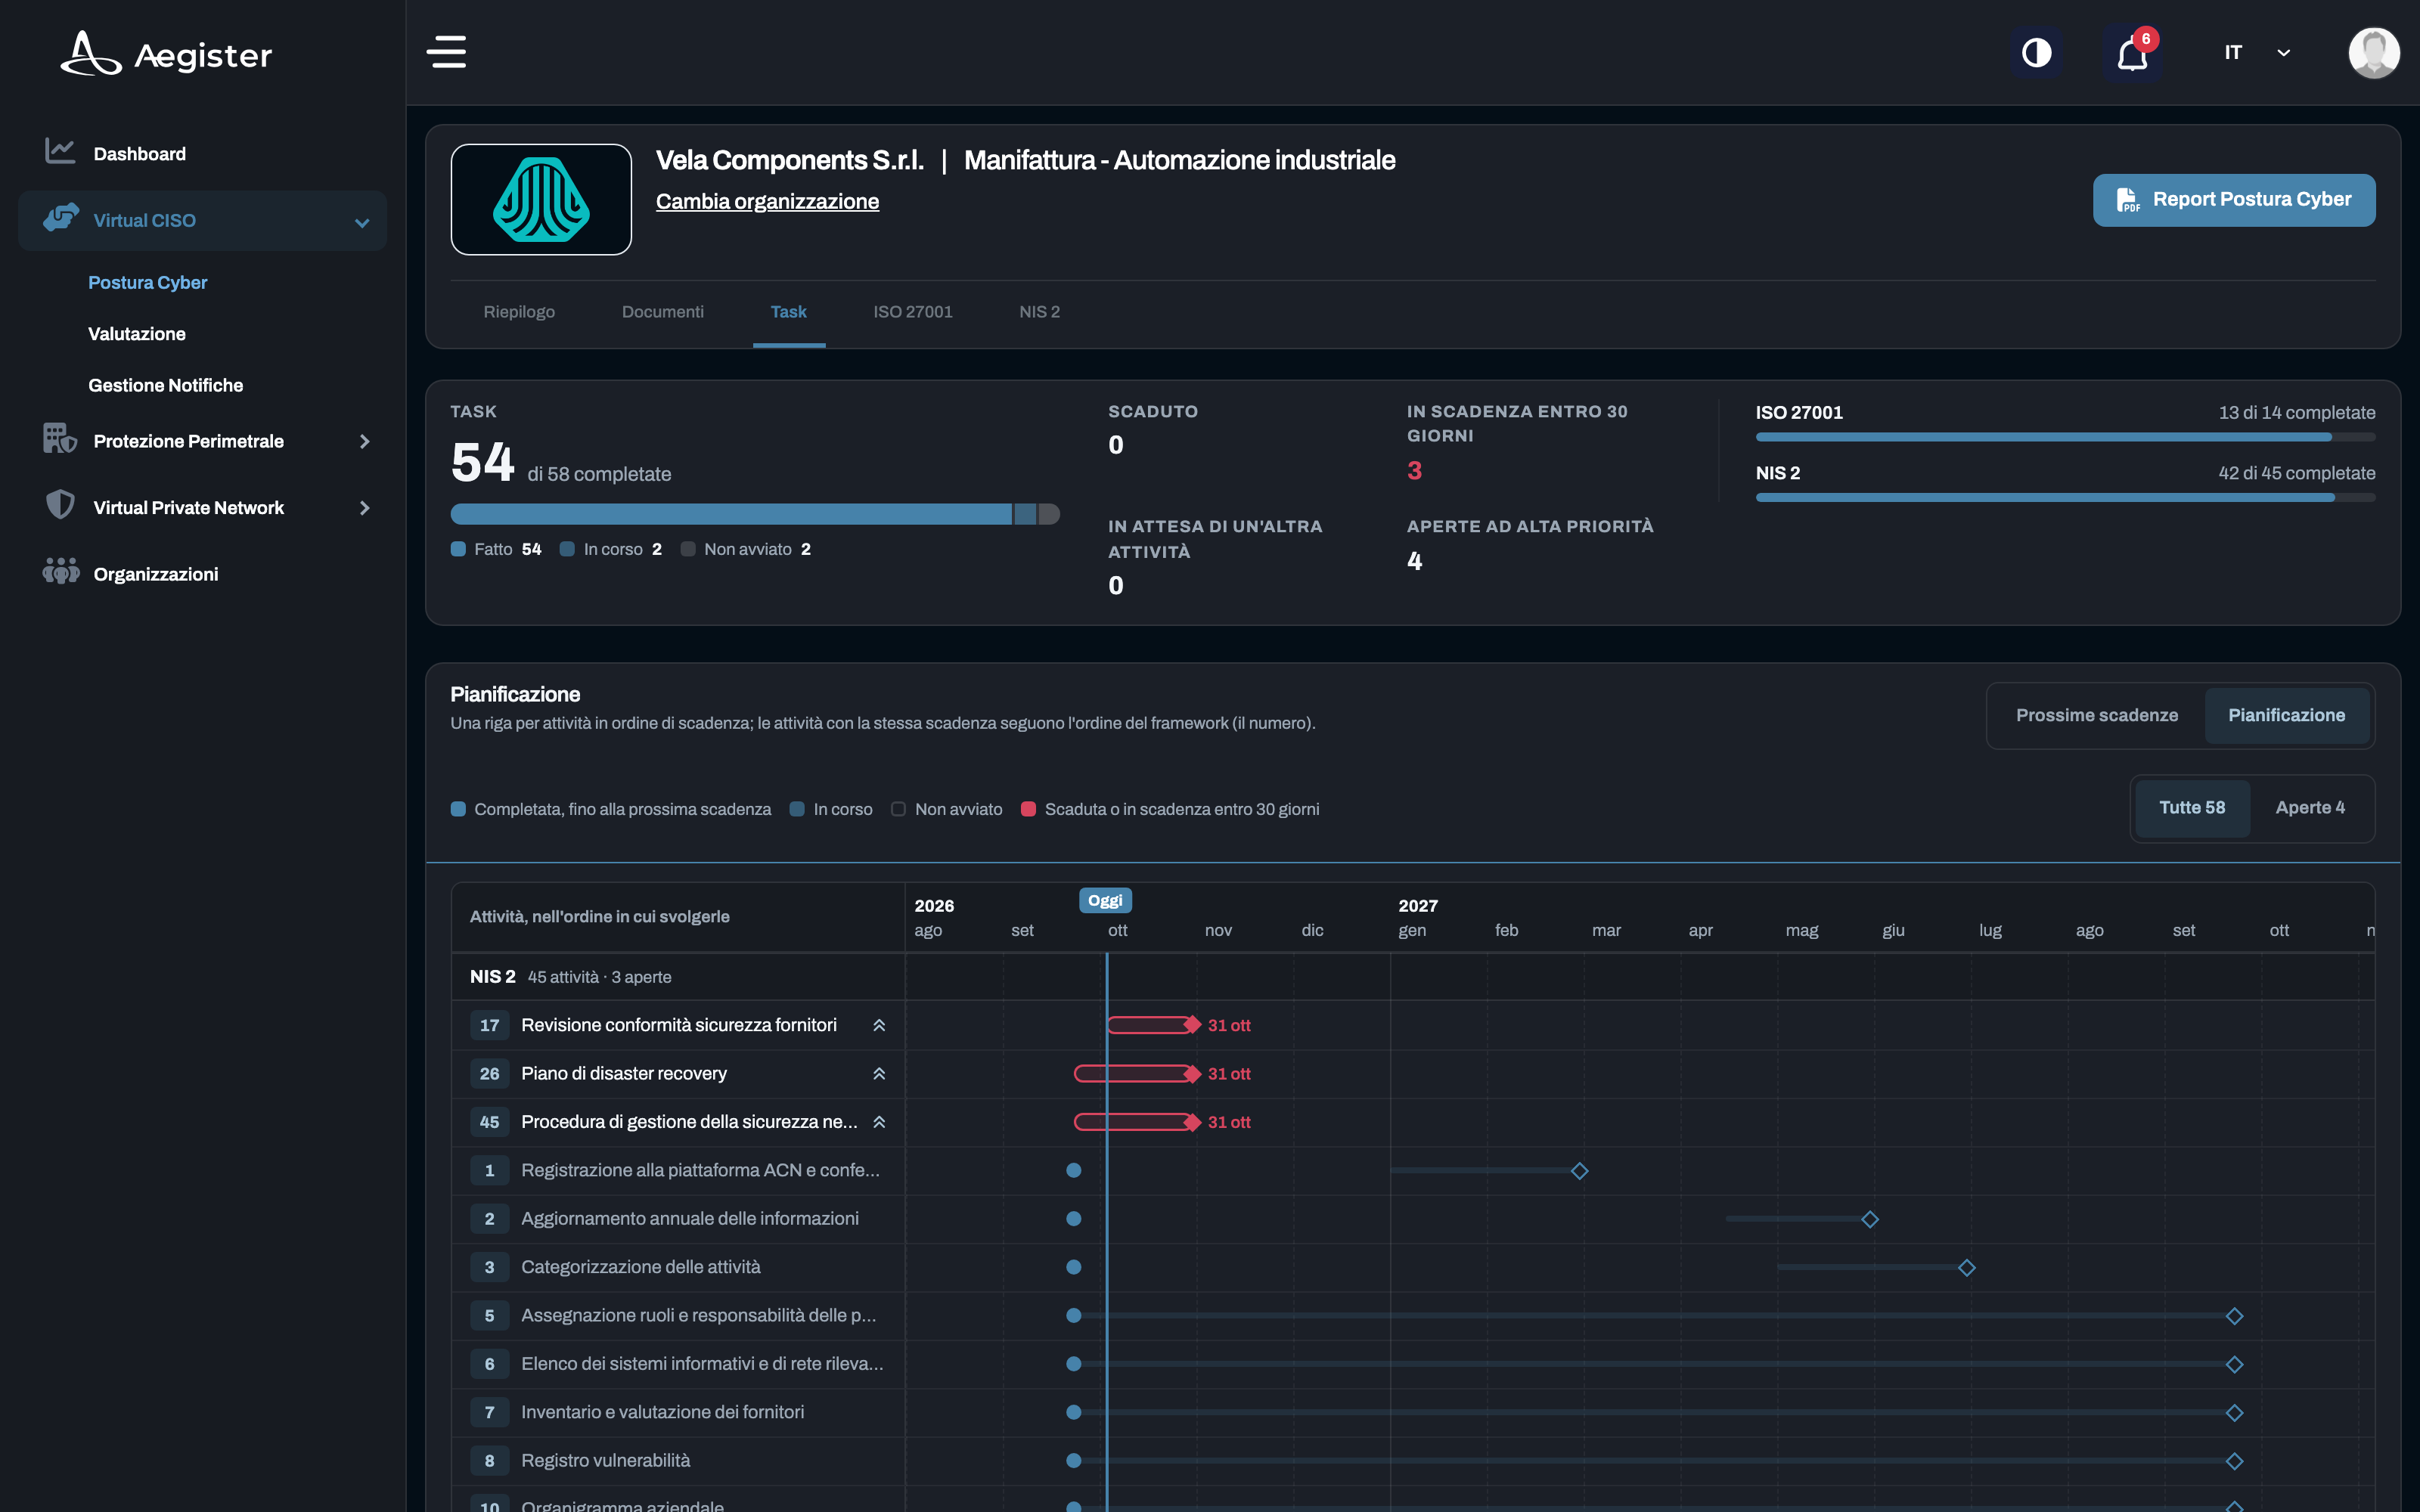
Task: Expand Protezione Perimetrale submenu arrow
Action: click(x=364, y=441)
